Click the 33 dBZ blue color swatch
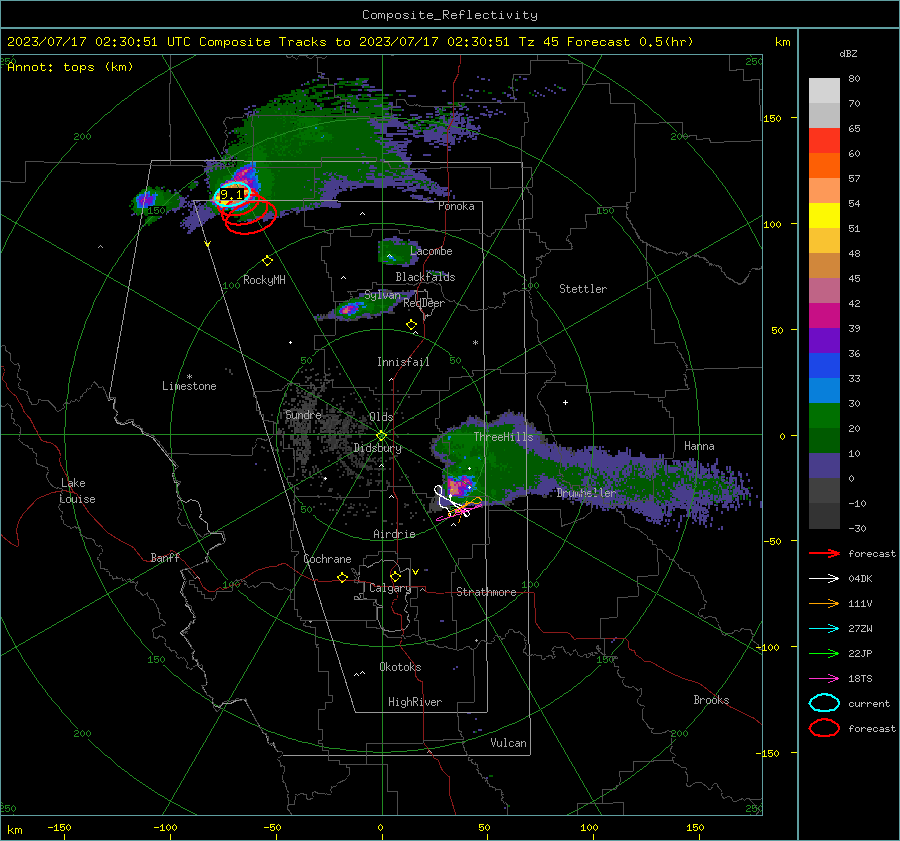The height and width of the screenshot is (841, 900). coord(824,365)
